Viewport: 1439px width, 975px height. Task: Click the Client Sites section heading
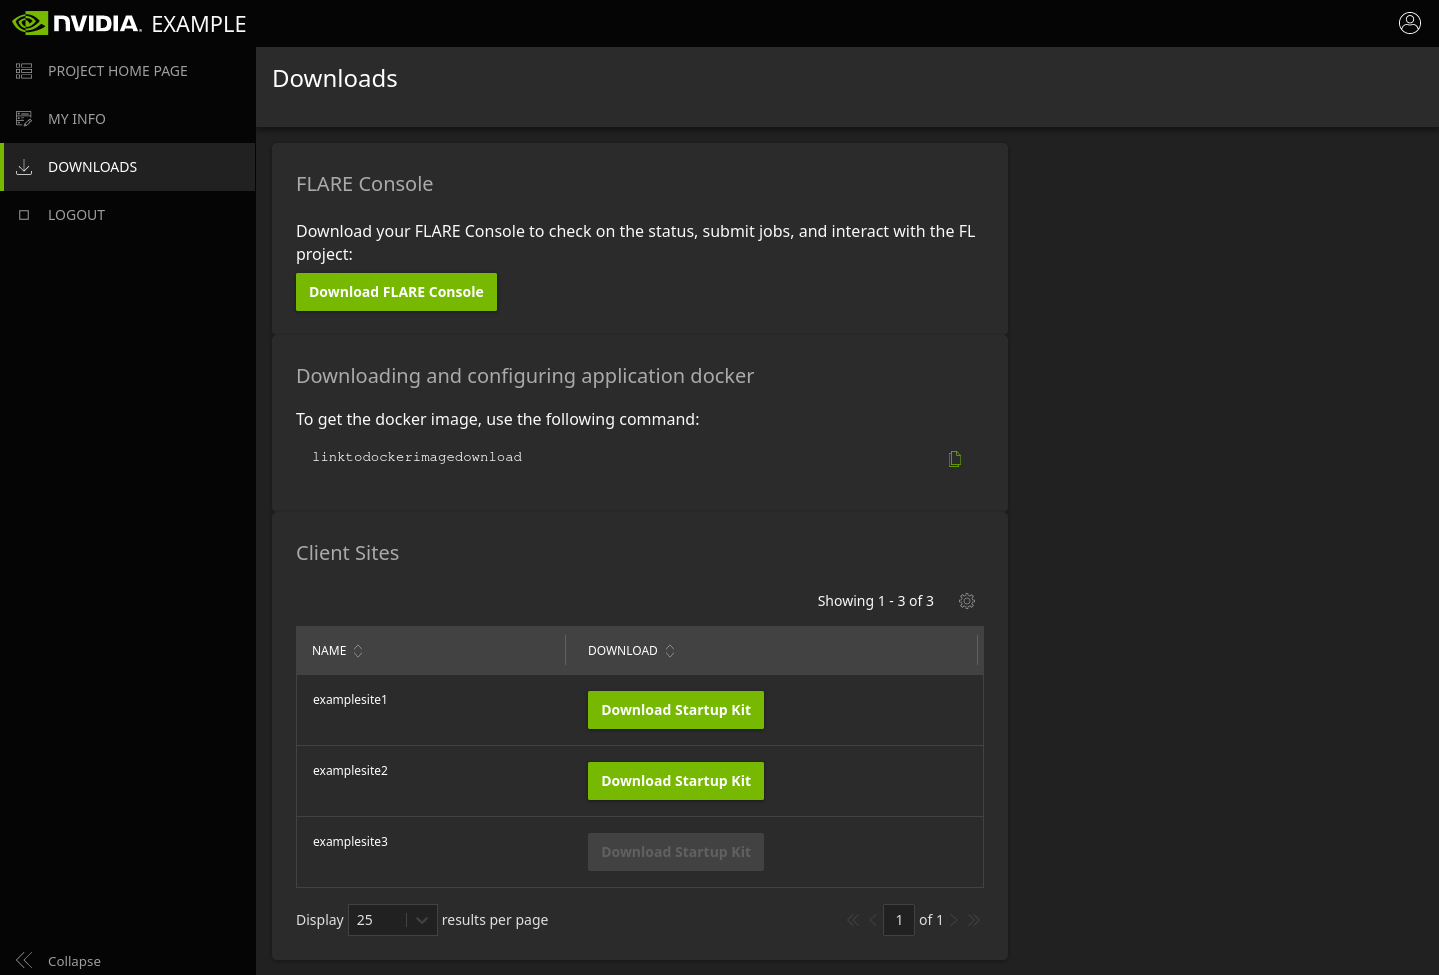(348, 553)
